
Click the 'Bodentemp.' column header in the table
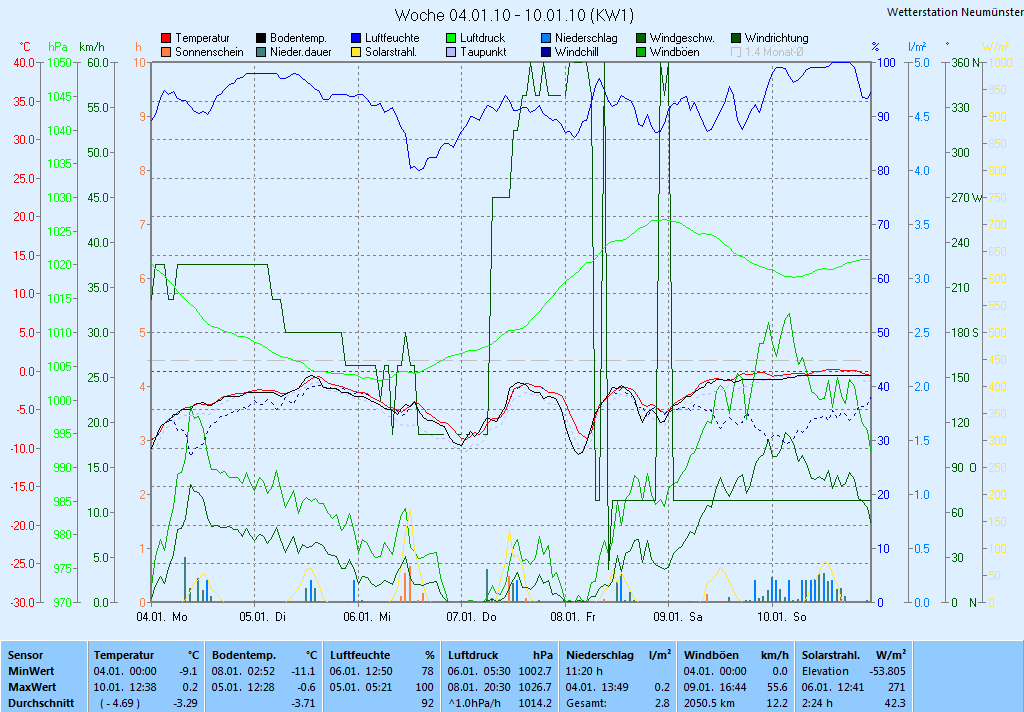coord(244,655)
